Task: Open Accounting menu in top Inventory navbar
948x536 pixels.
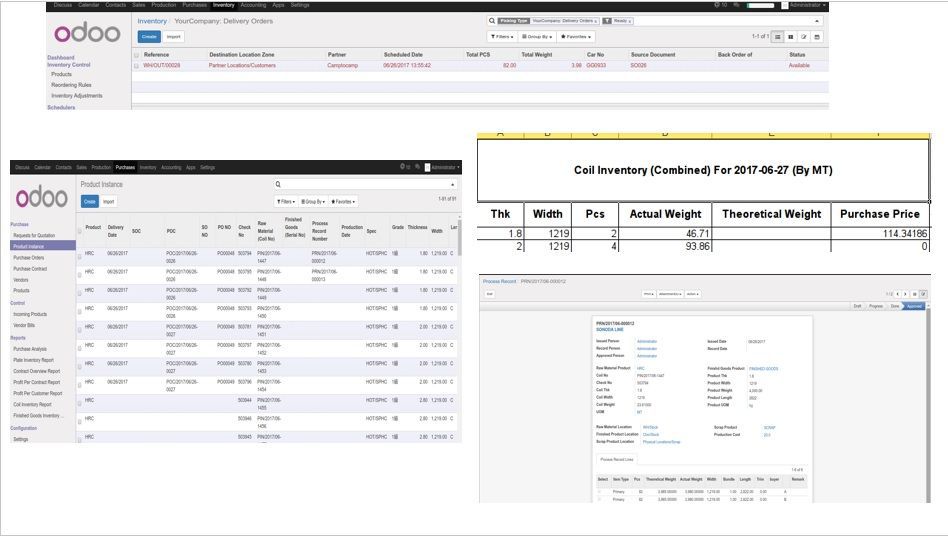Action: (x=253, y=5)
